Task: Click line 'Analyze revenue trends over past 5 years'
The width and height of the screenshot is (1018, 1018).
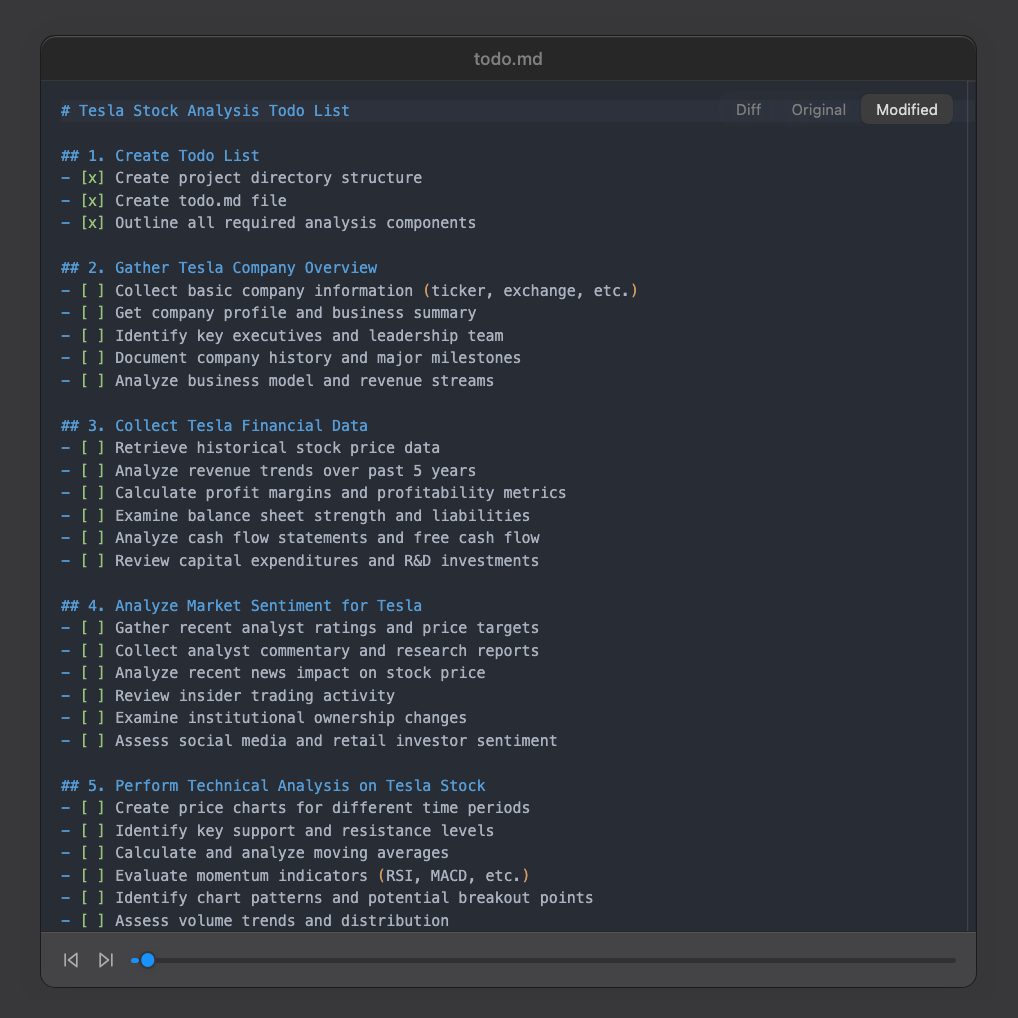Action: [268, 471]
